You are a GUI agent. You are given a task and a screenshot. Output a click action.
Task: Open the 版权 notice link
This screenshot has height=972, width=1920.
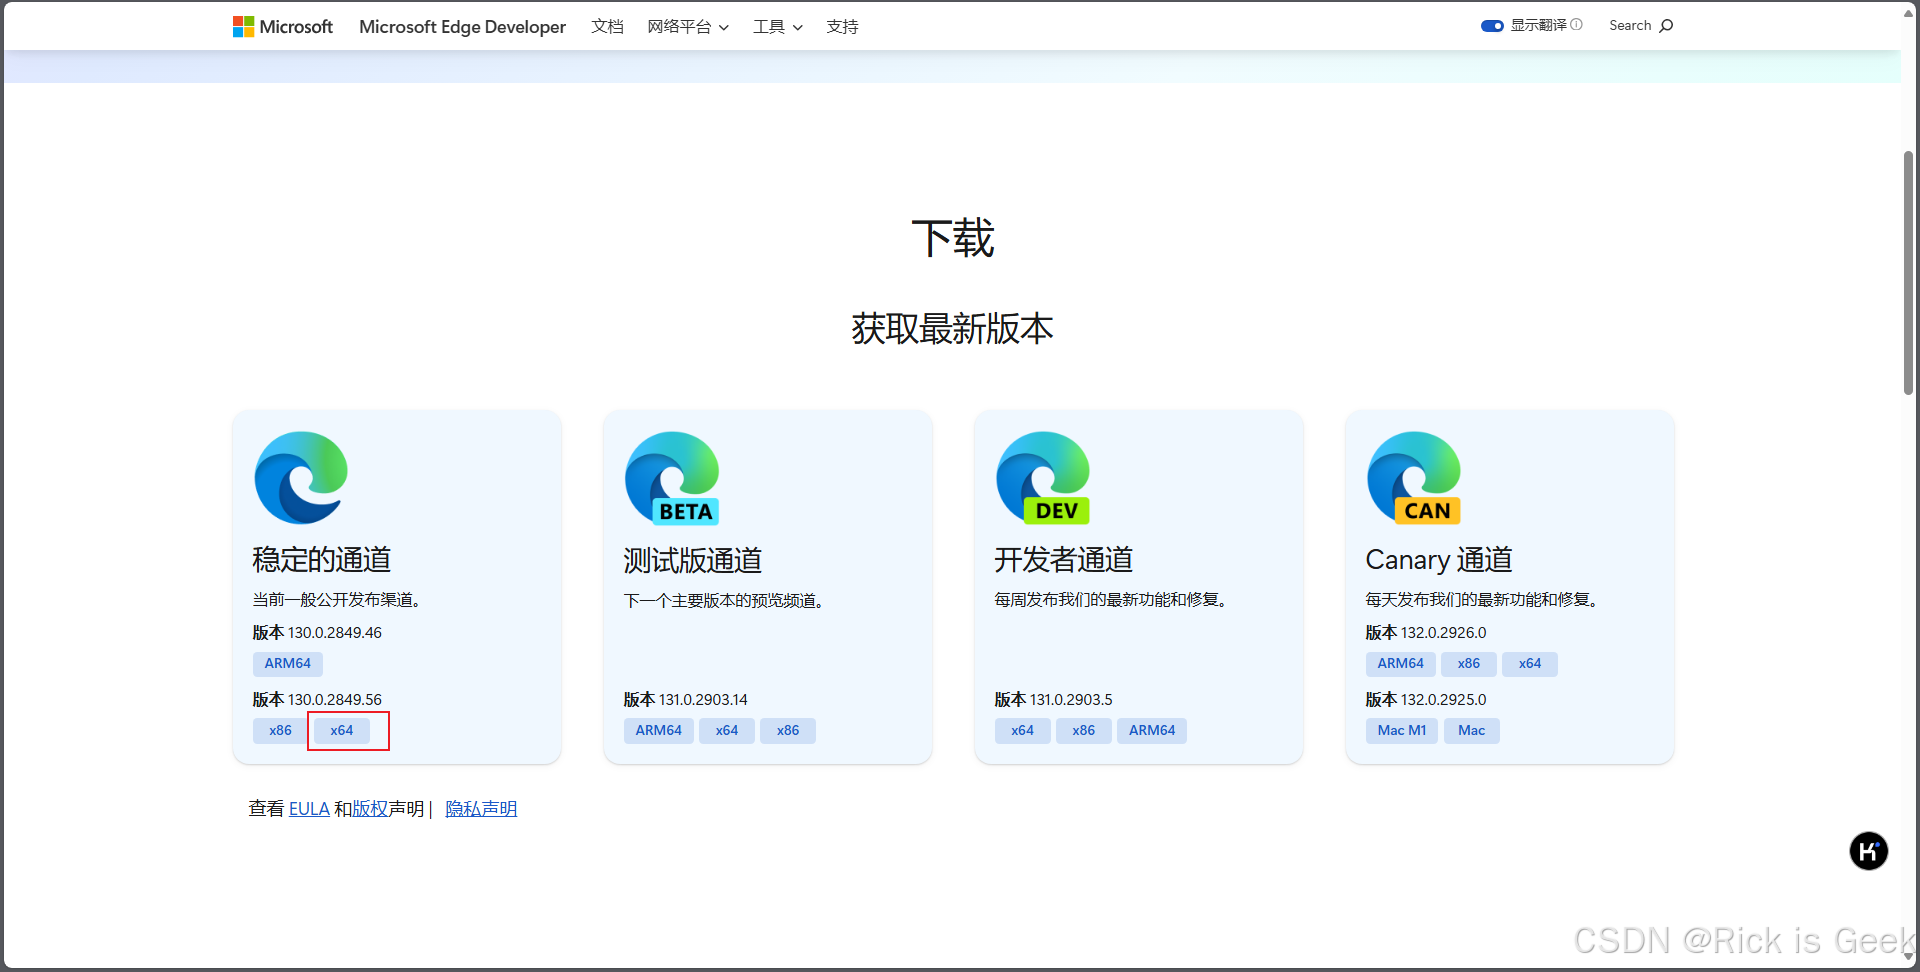click(x=370, y=809)
